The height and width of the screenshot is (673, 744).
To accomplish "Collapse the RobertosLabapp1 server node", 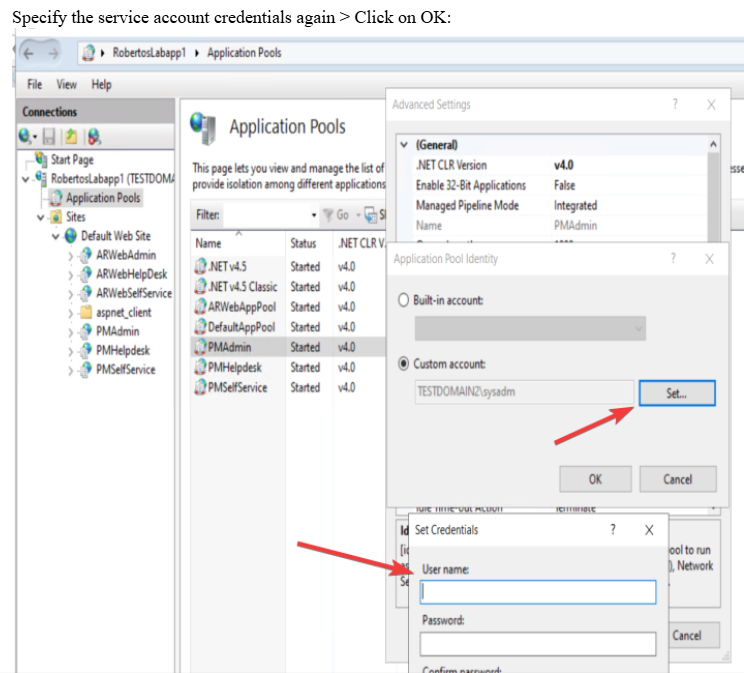I will click(26, 179).
